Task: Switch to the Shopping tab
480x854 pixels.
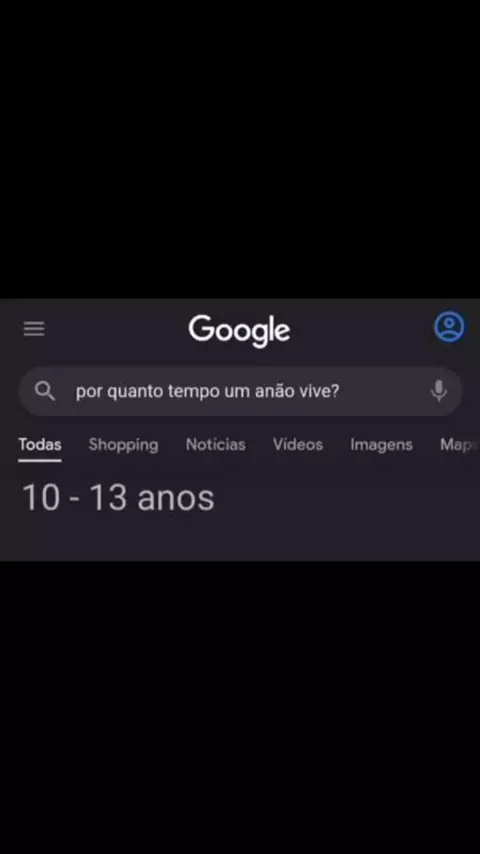Action: coord(124,445)
